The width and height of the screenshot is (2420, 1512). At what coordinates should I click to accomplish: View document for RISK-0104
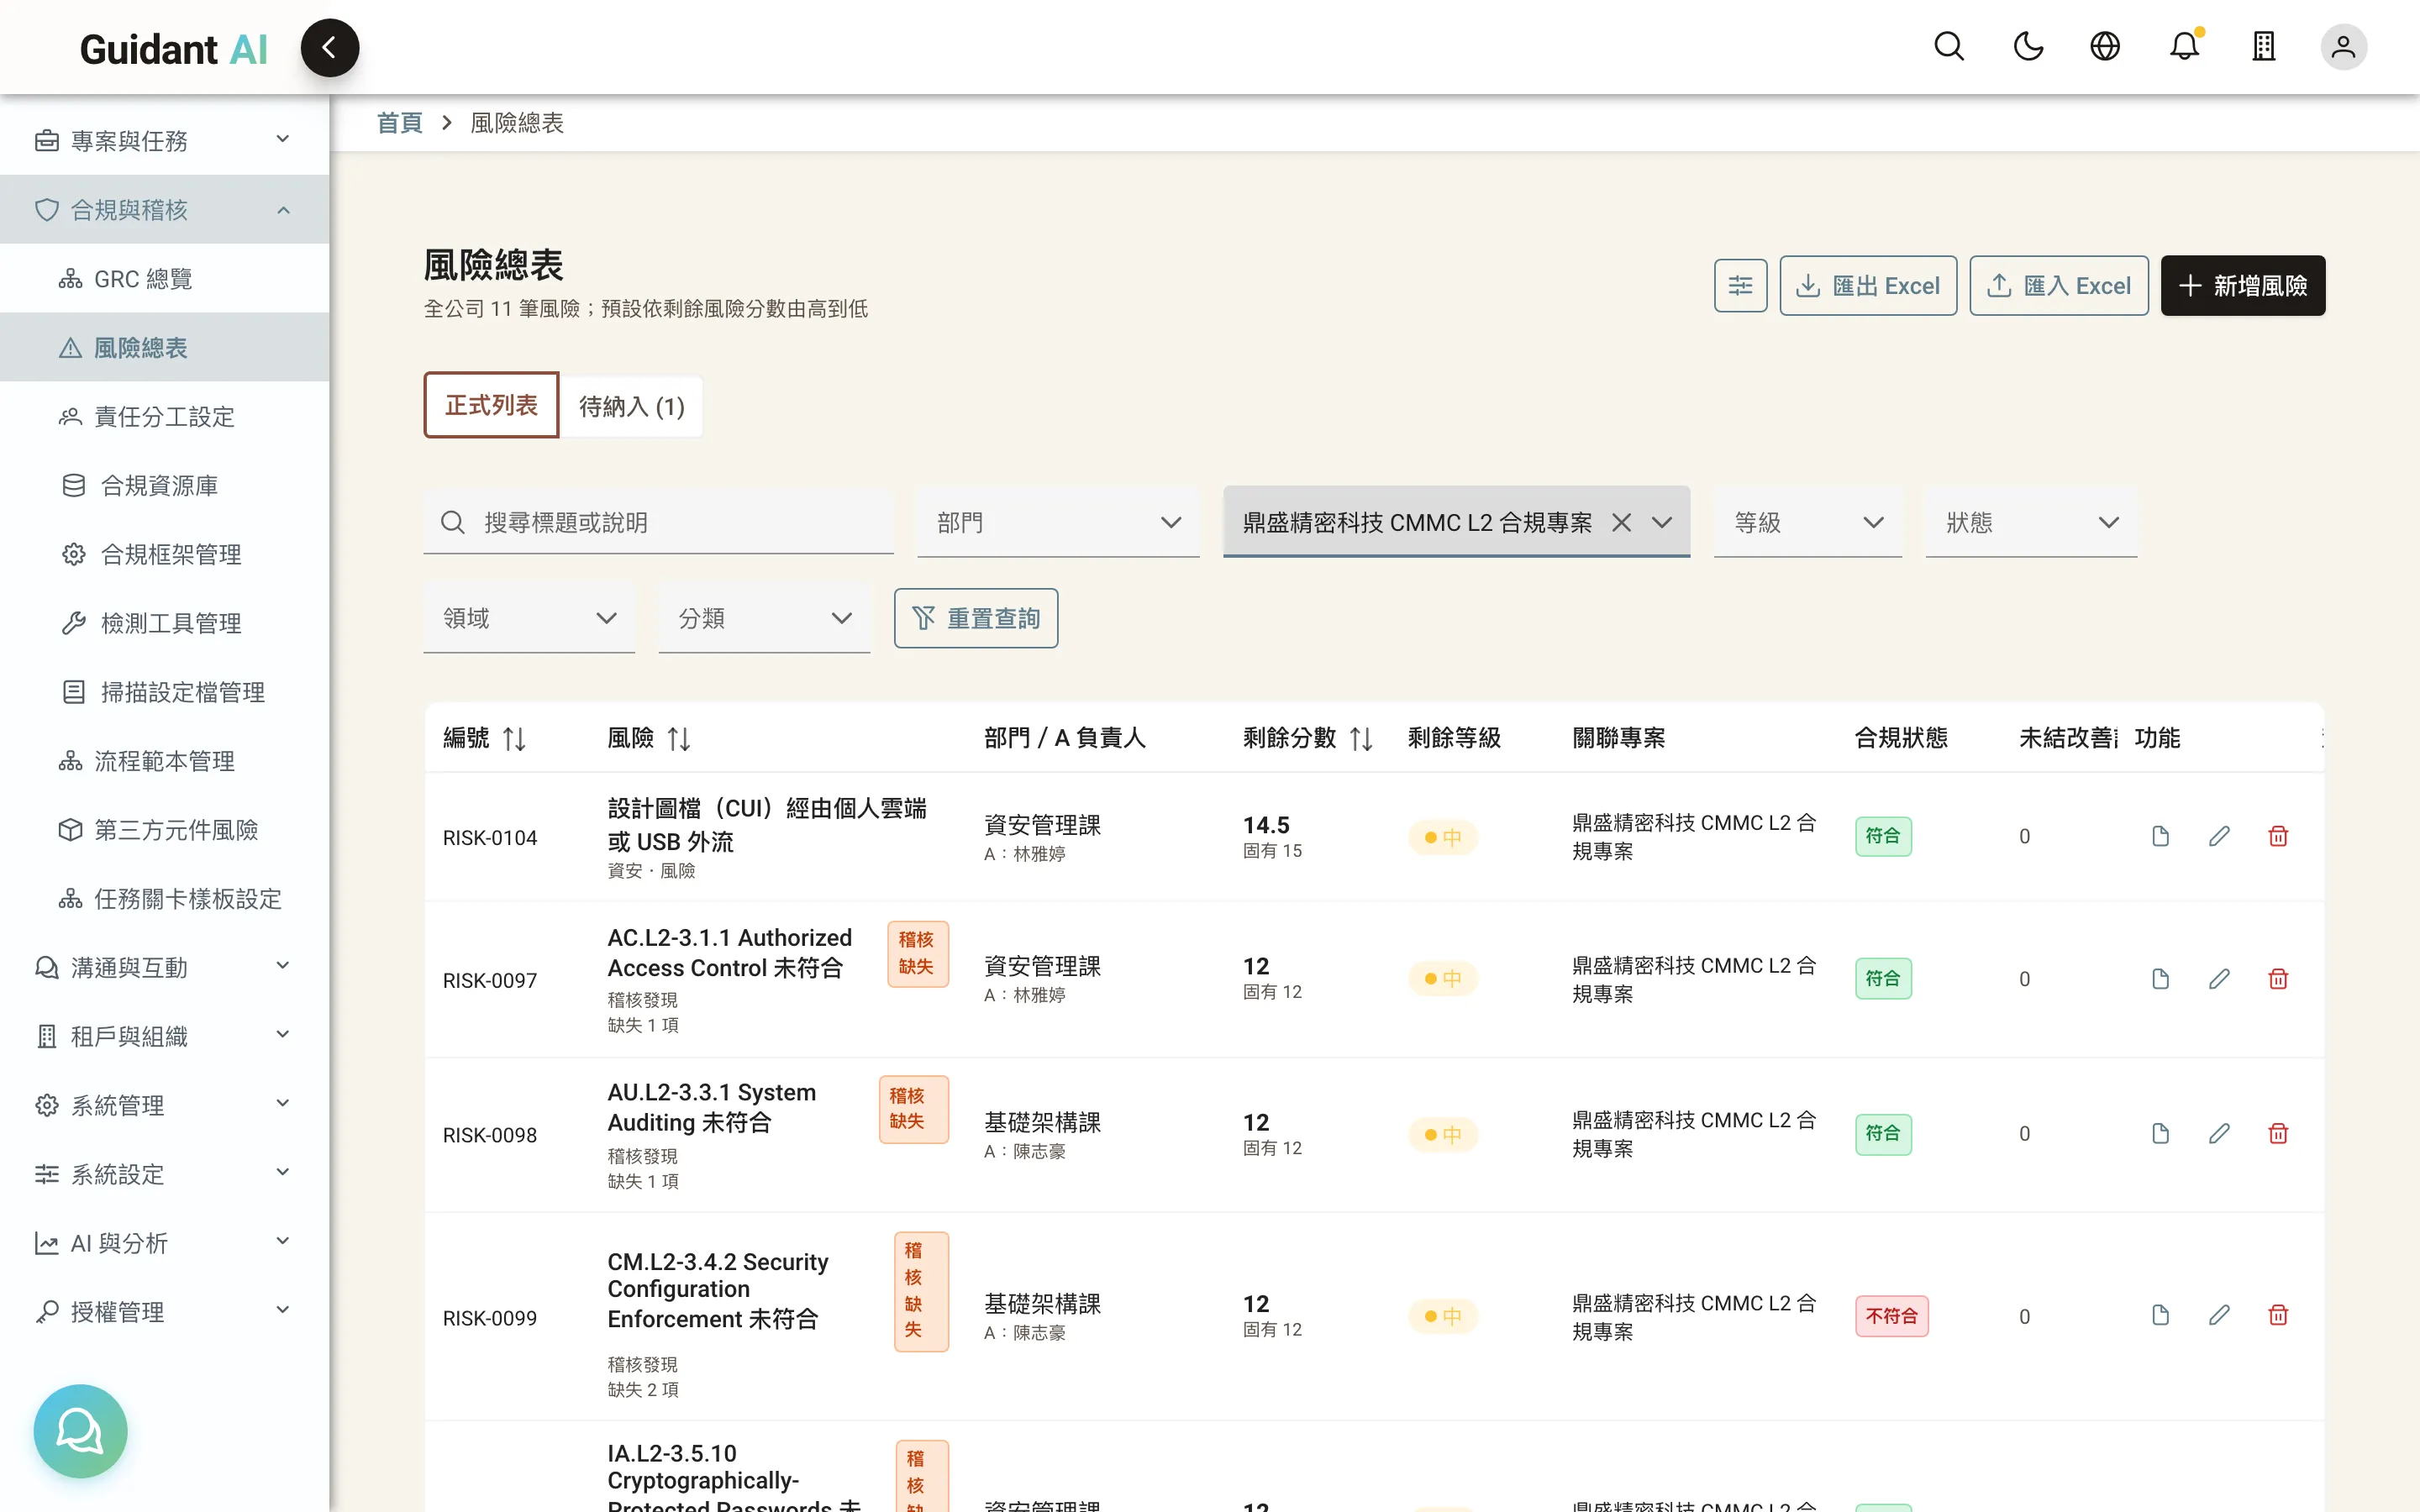(2160, 836)
